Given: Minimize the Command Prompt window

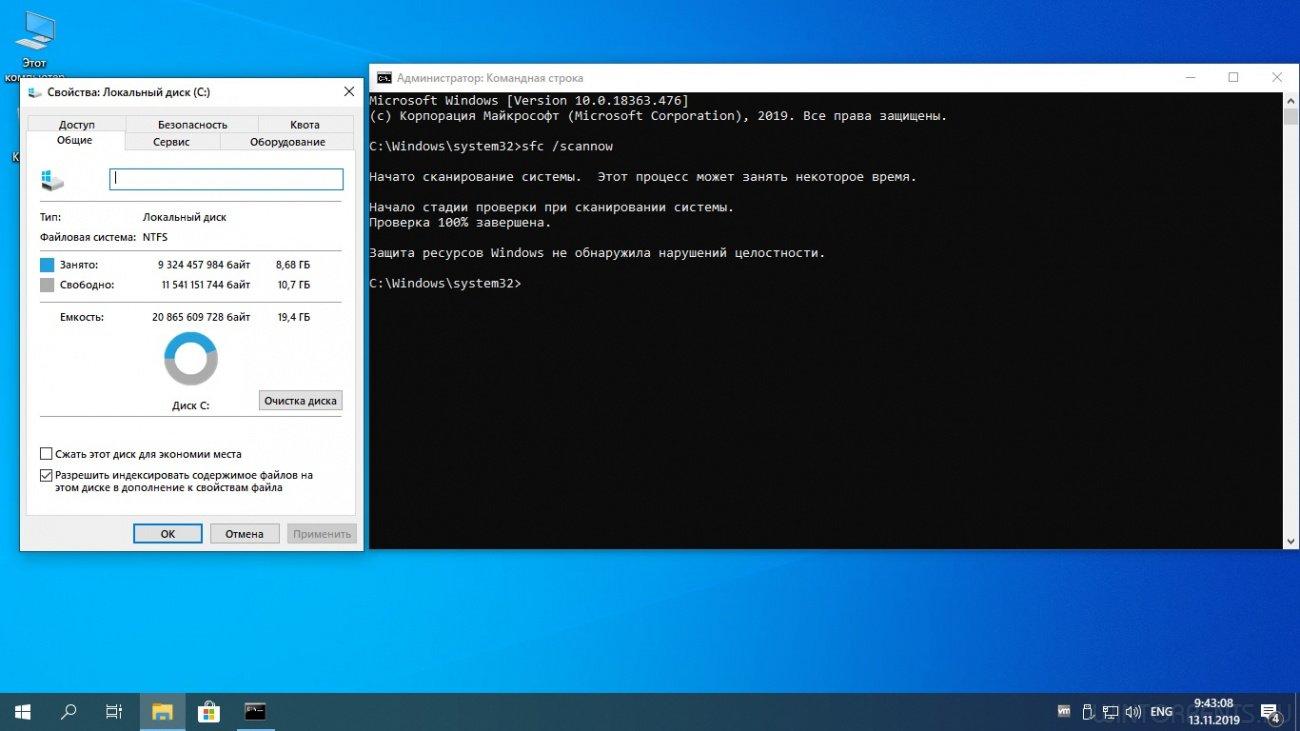Looking at the screenshot, I should [x=1189, y=77].
